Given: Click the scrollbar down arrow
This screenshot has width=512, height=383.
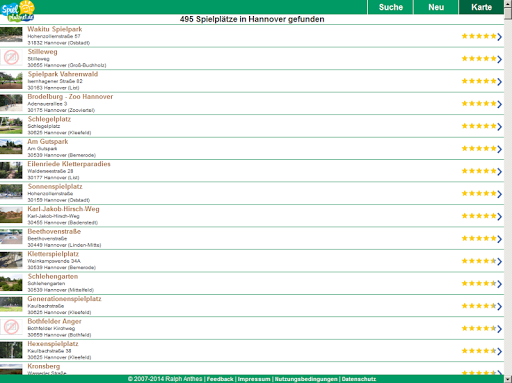Looking at the screenshot, I should 508,379.
